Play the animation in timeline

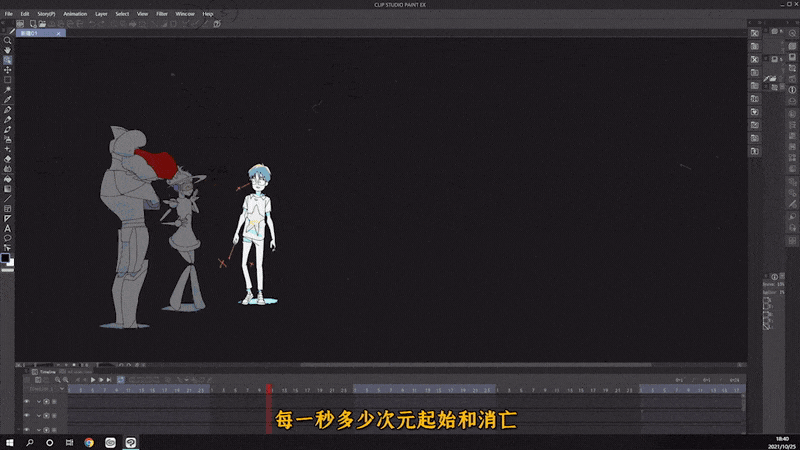pos(93,380)
